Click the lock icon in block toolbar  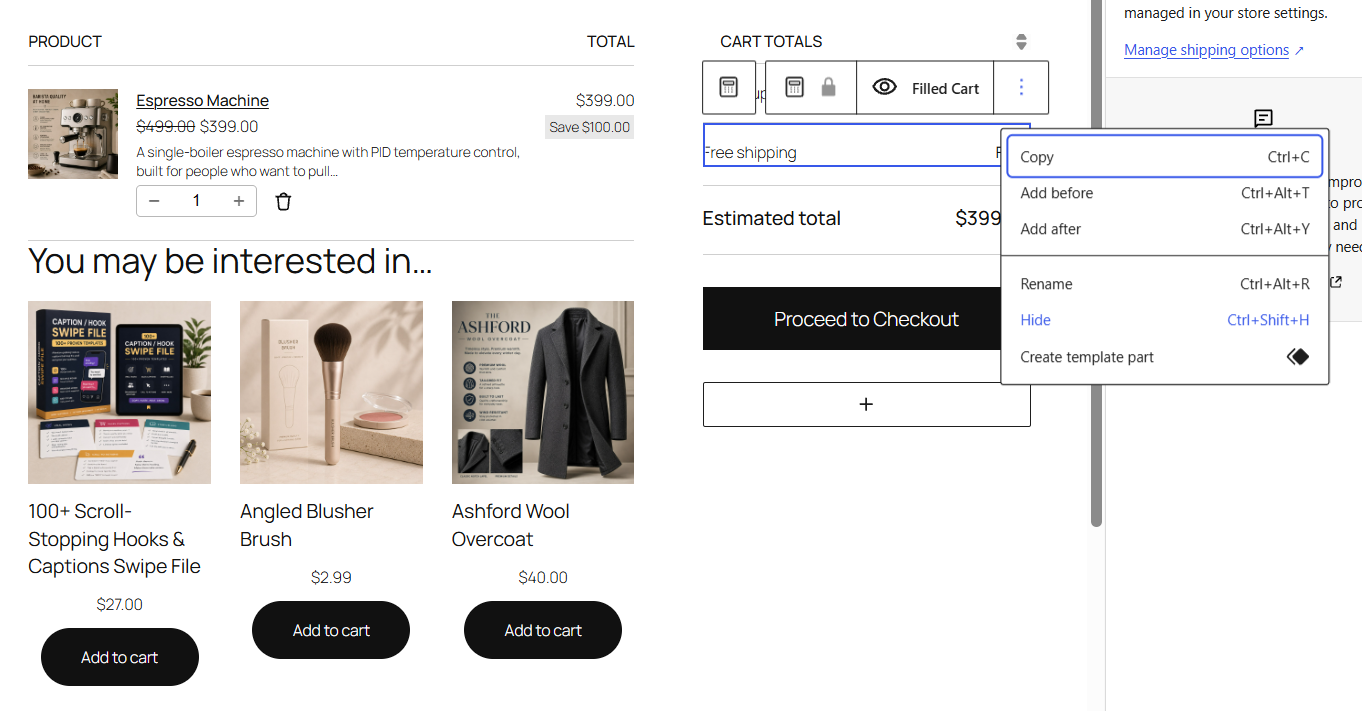(828, 87)
